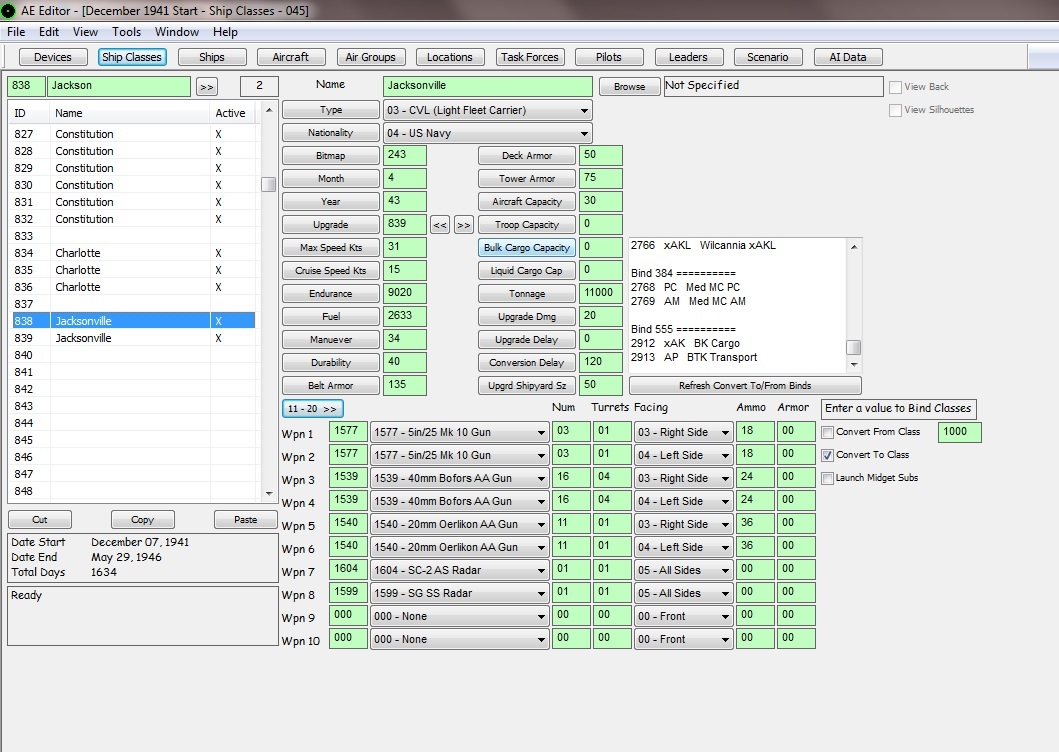The height and width of the screenshot is (752, 1059).
Task: Switch to the Locations section
Action: click(450, 57)
